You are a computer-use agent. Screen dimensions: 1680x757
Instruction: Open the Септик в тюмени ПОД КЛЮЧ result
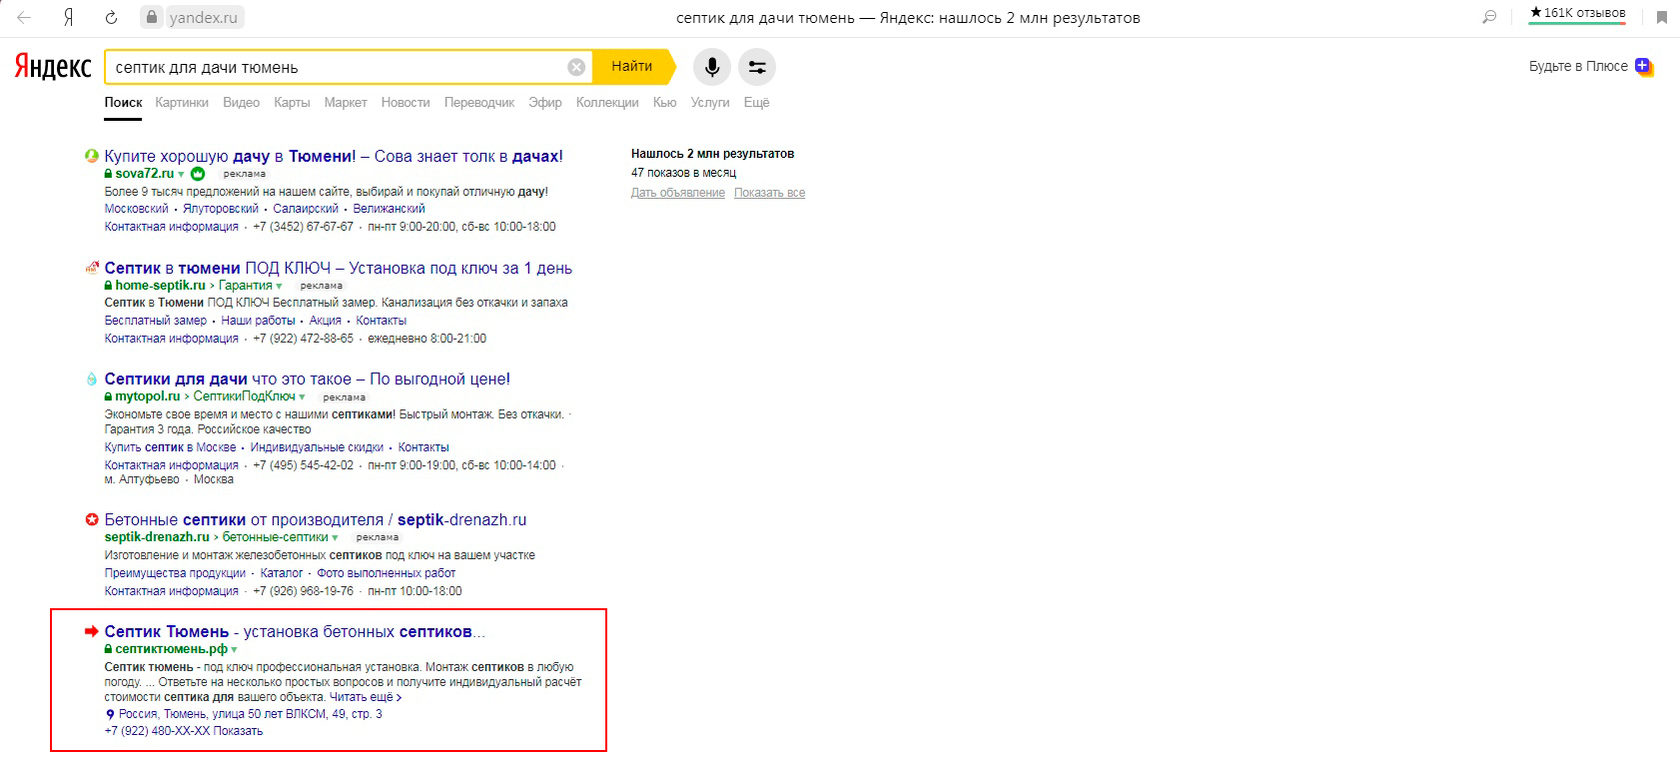(x=338, y=268)
